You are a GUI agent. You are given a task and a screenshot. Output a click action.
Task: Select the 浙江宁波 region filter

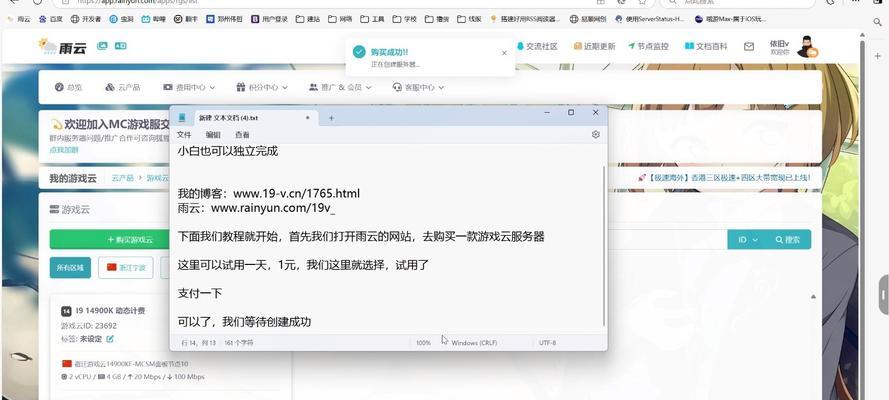(126, 267)
